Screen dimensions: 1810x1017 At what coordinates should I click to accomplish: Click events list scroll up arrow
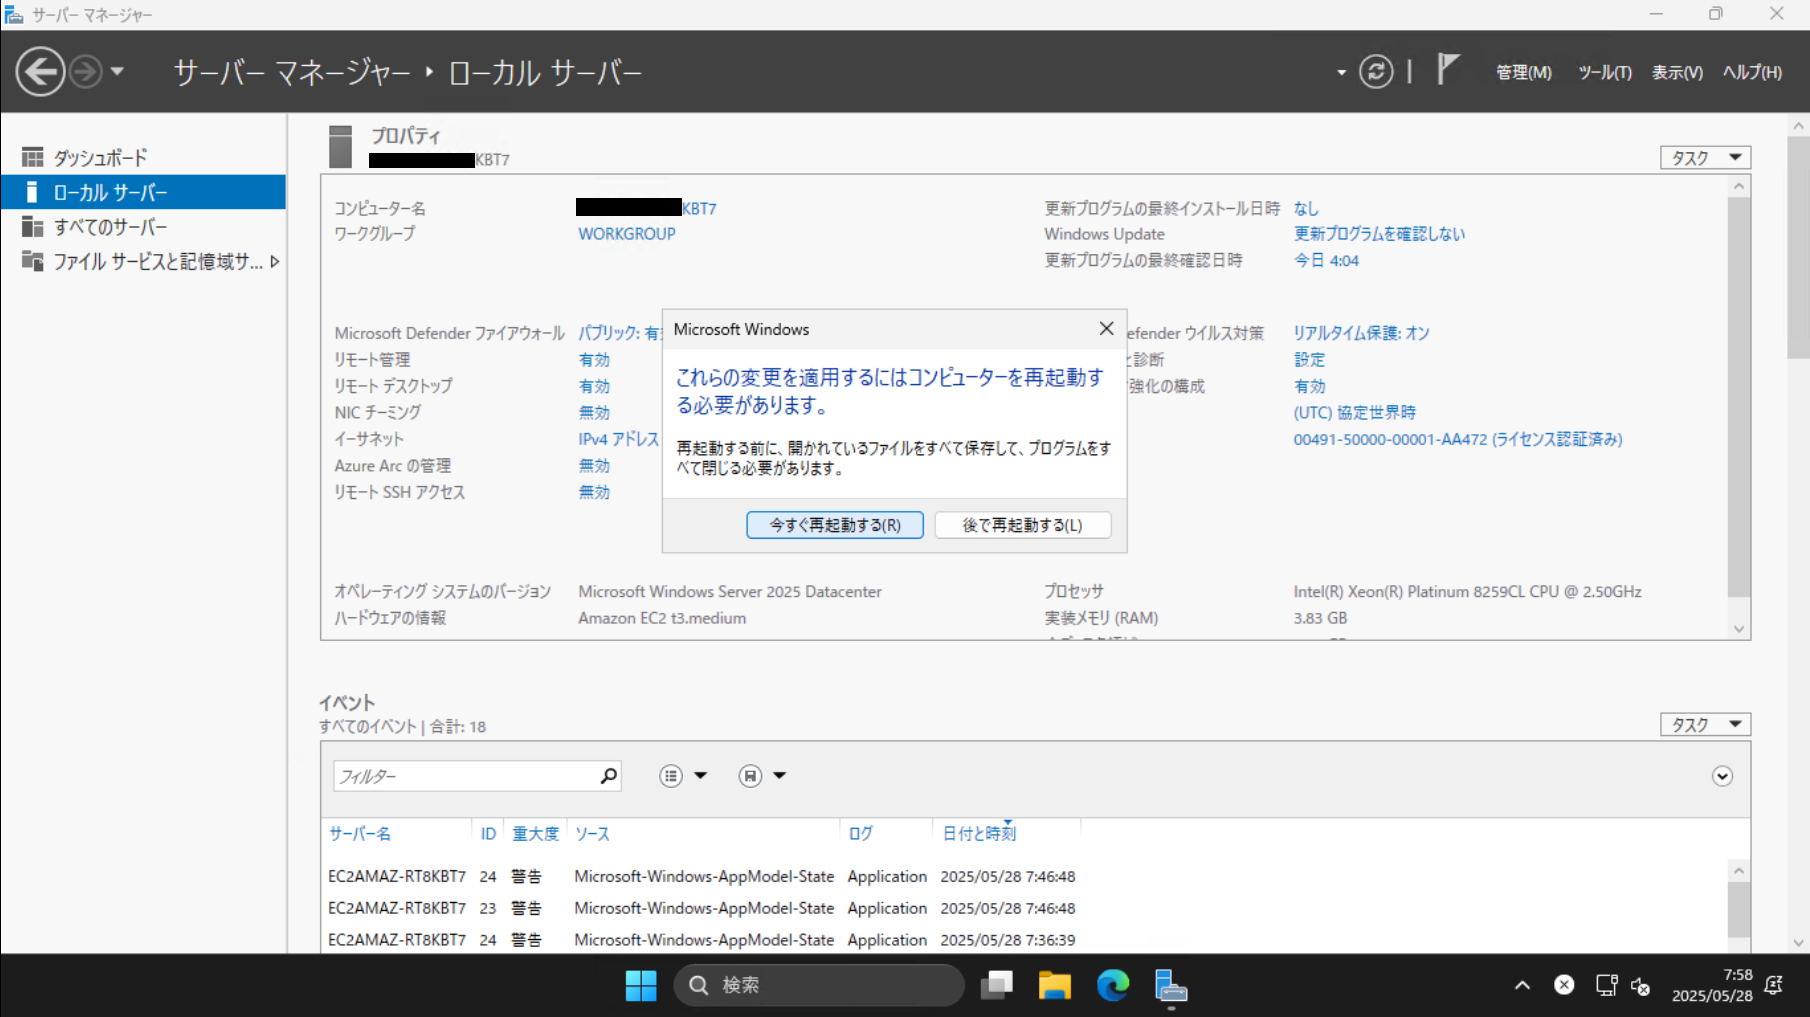[x=1739, y=871]
